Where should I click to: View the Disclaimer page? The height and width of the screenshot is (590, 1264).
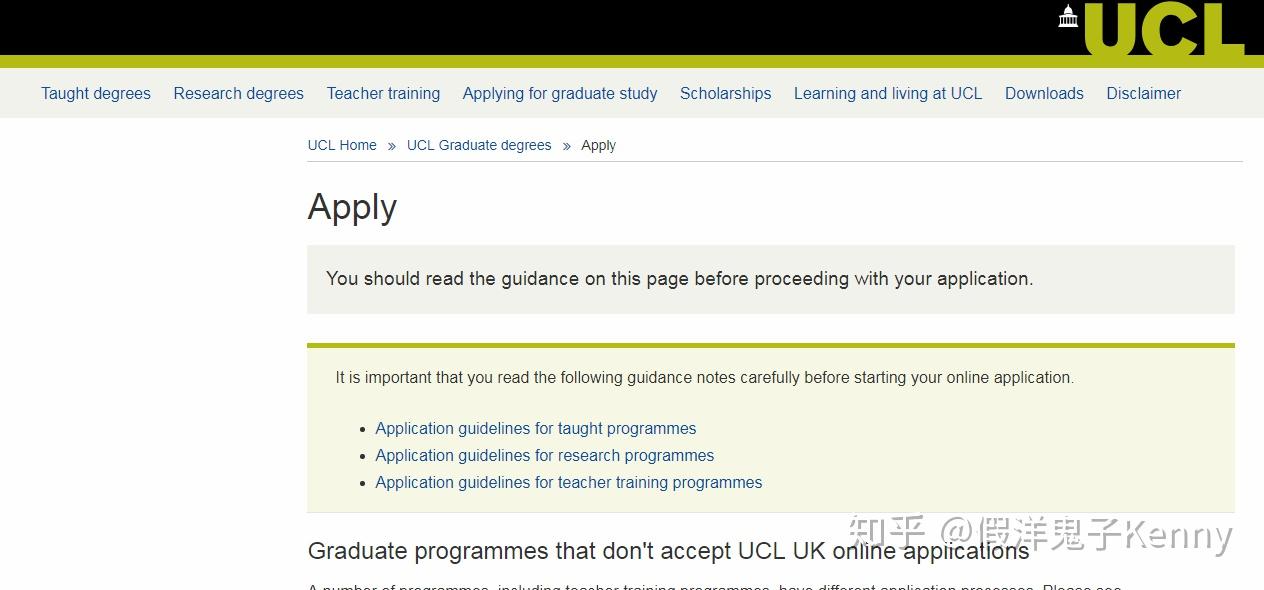(1143, 93)
